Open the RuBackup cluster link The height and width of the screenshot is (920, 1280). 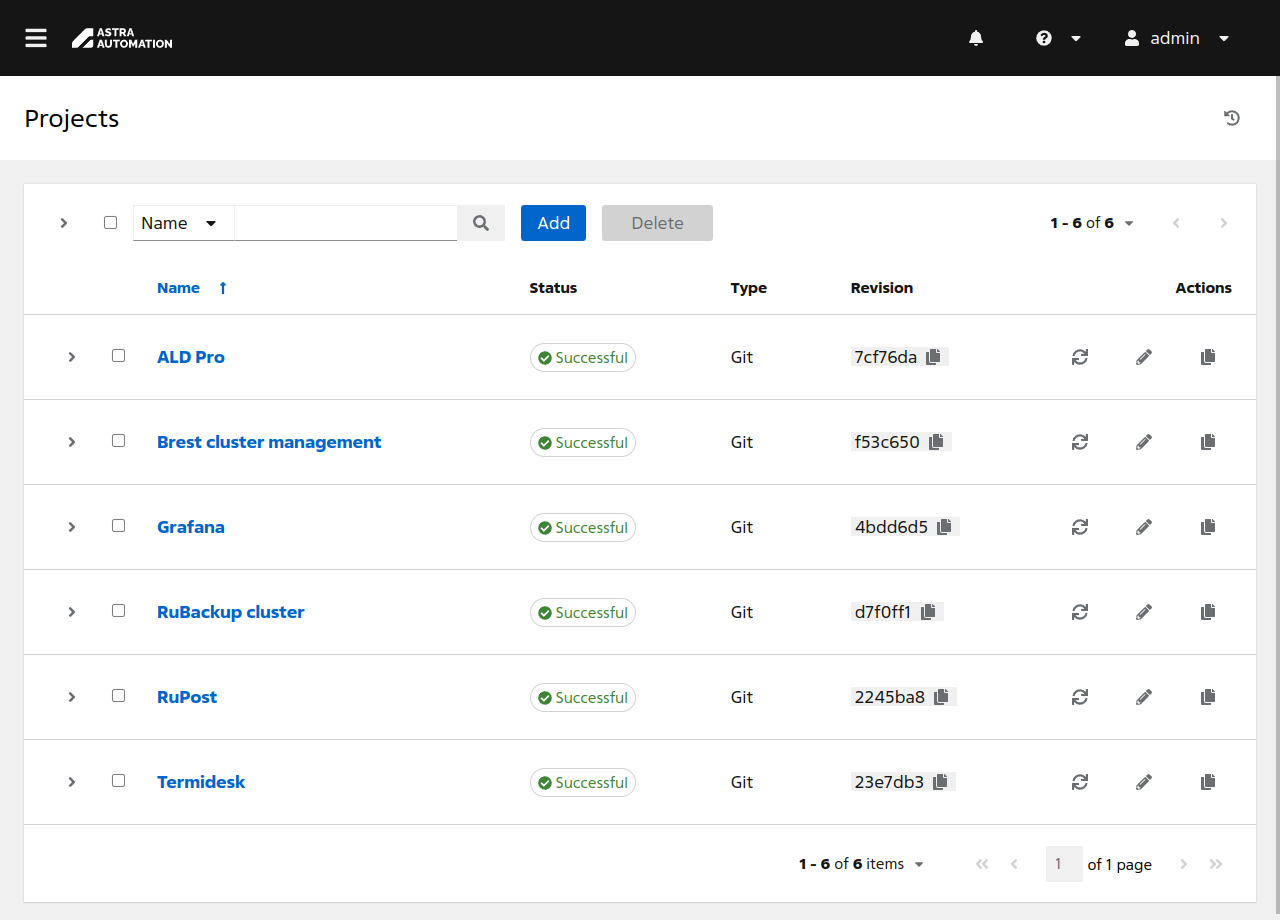click(231, 612)
